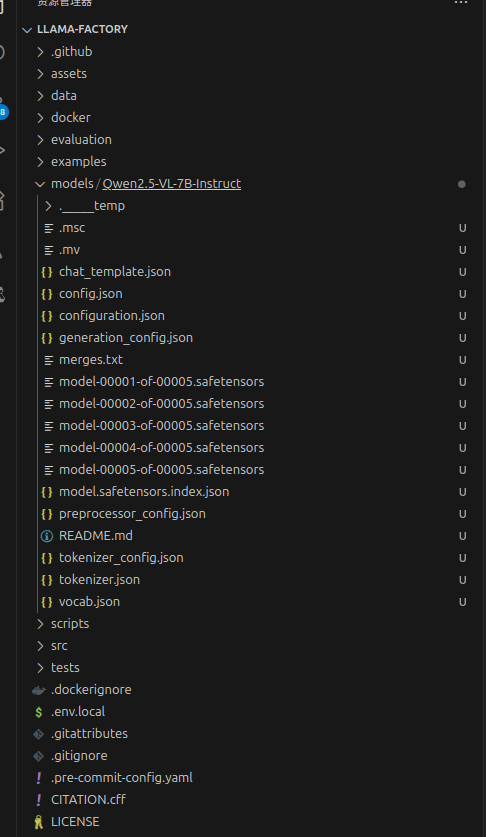Viewport: 486px width, 837px height.
Task: Expand the scripts folder
Action: (40, 623)
